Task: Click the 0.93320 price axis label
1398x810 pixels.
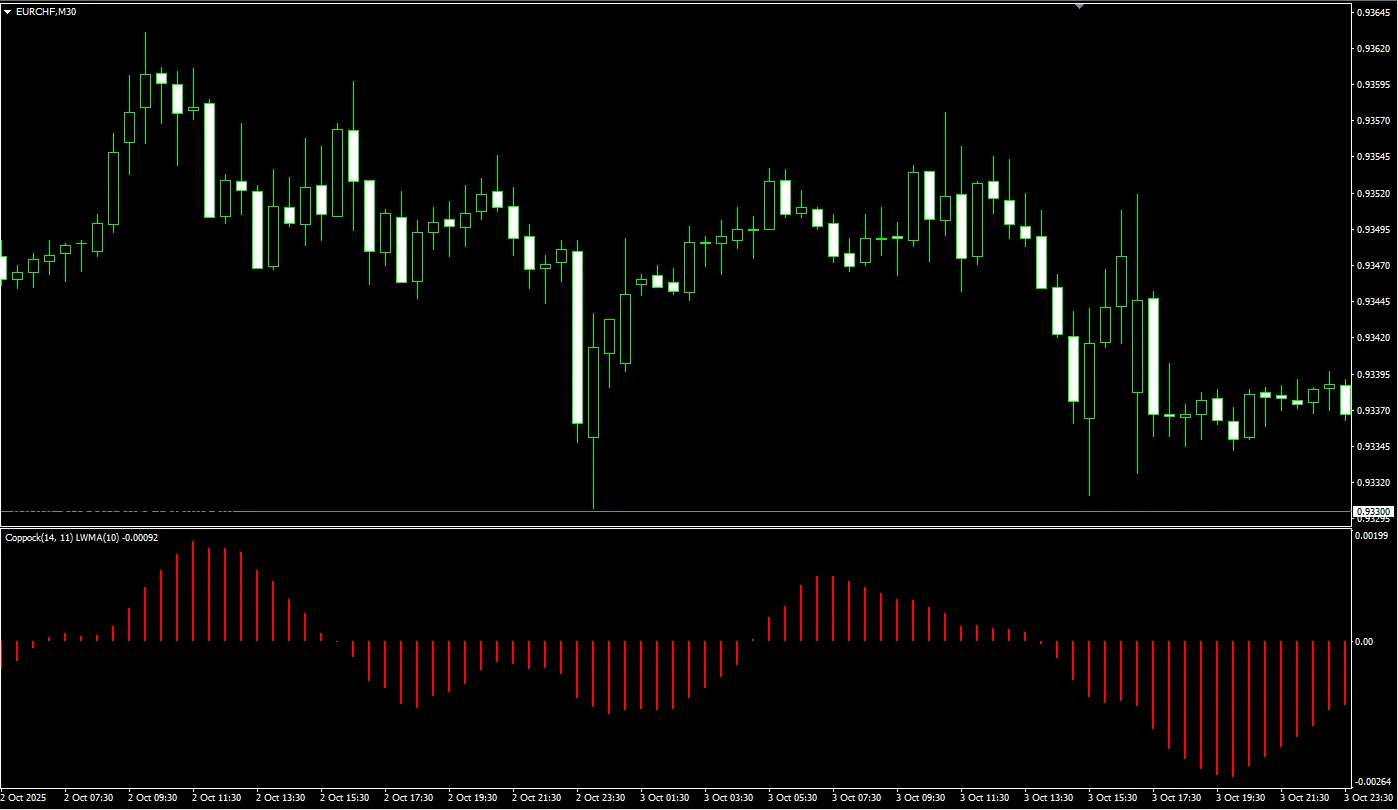Action: pos(1374,482)
